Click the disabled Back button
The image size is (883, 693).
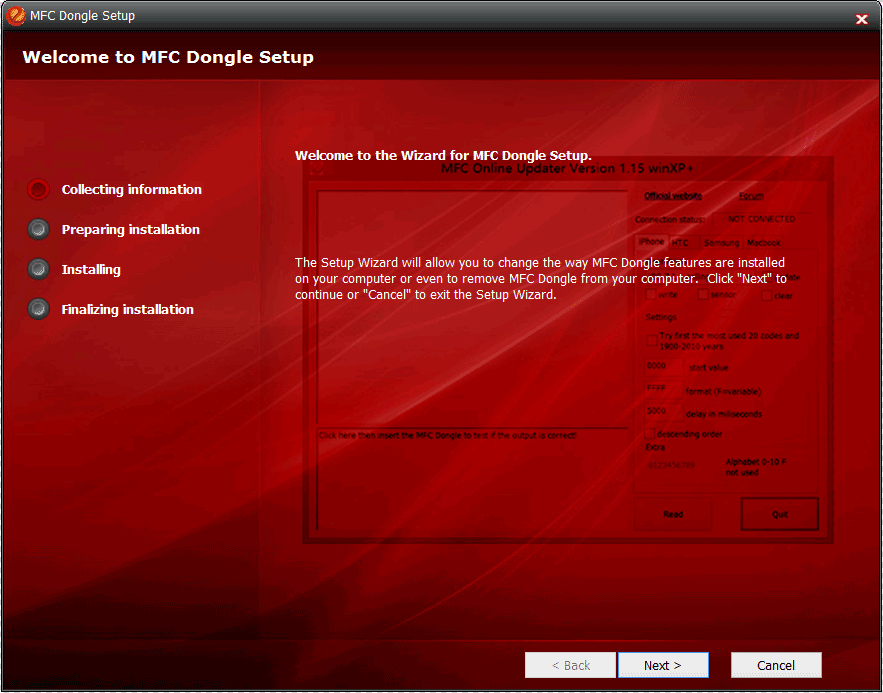pyautogui.click(x=571, y=665)
